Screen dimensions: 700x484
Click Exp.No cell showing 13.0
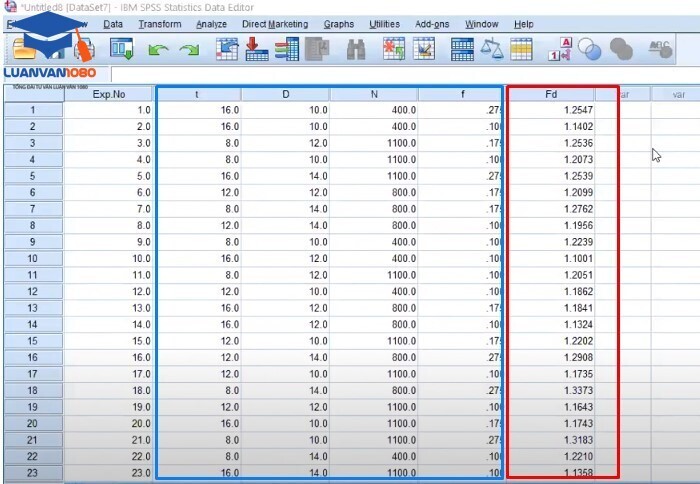[x=108, y=308]
